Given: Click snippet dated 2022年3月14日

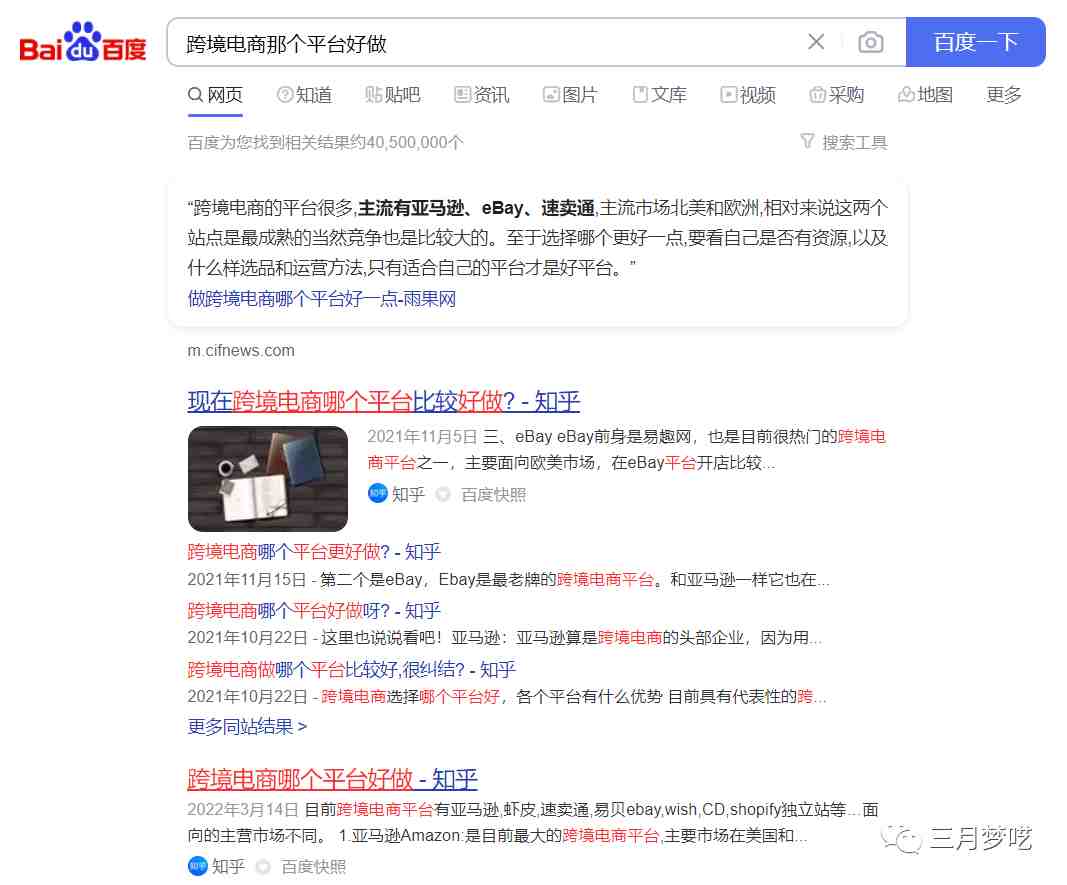Looking at the screenshot, I should (533, 822).
